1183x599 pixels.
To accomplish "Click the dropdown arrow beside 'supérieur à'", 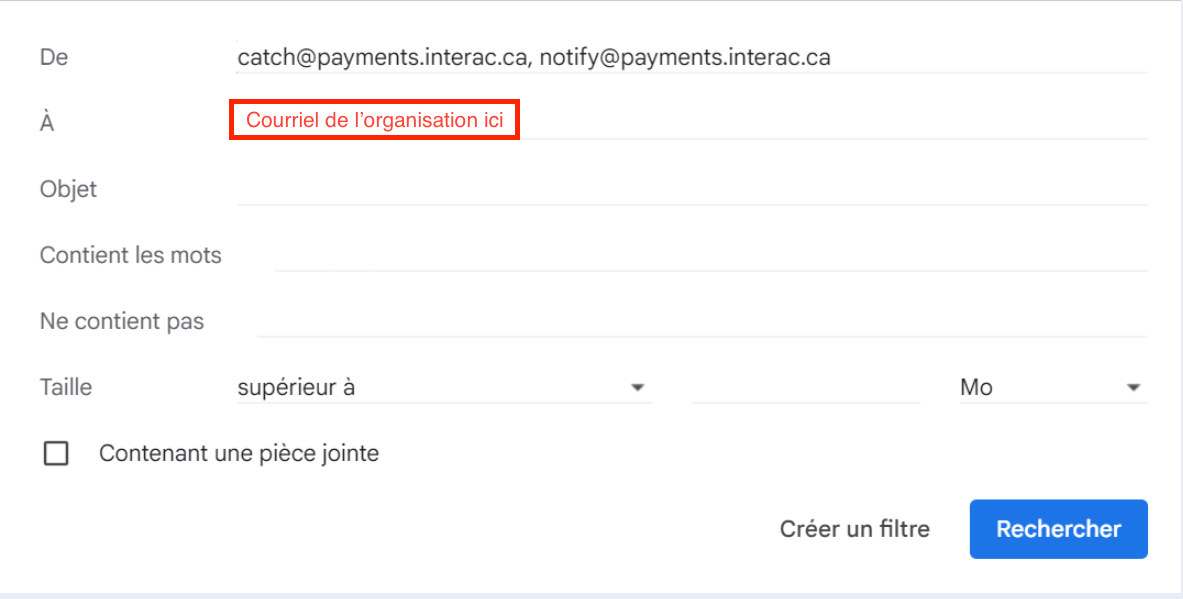I will click(x=637, y=388).
